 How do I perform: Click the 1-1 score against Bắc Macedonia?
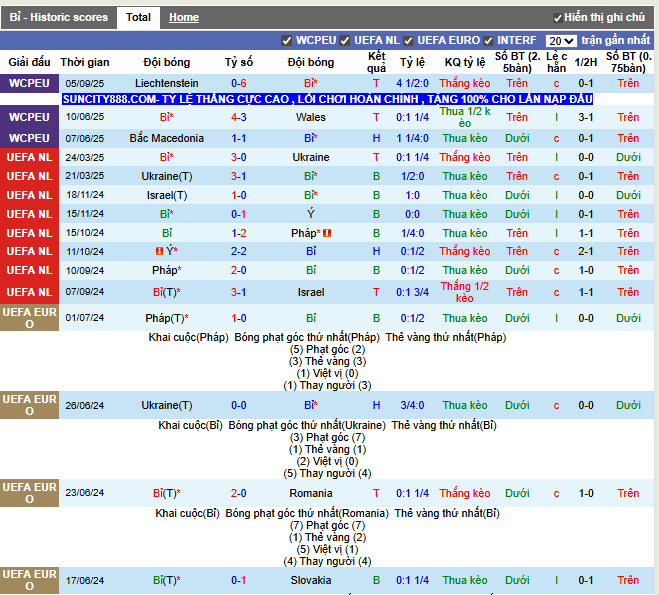click(239, 138)
